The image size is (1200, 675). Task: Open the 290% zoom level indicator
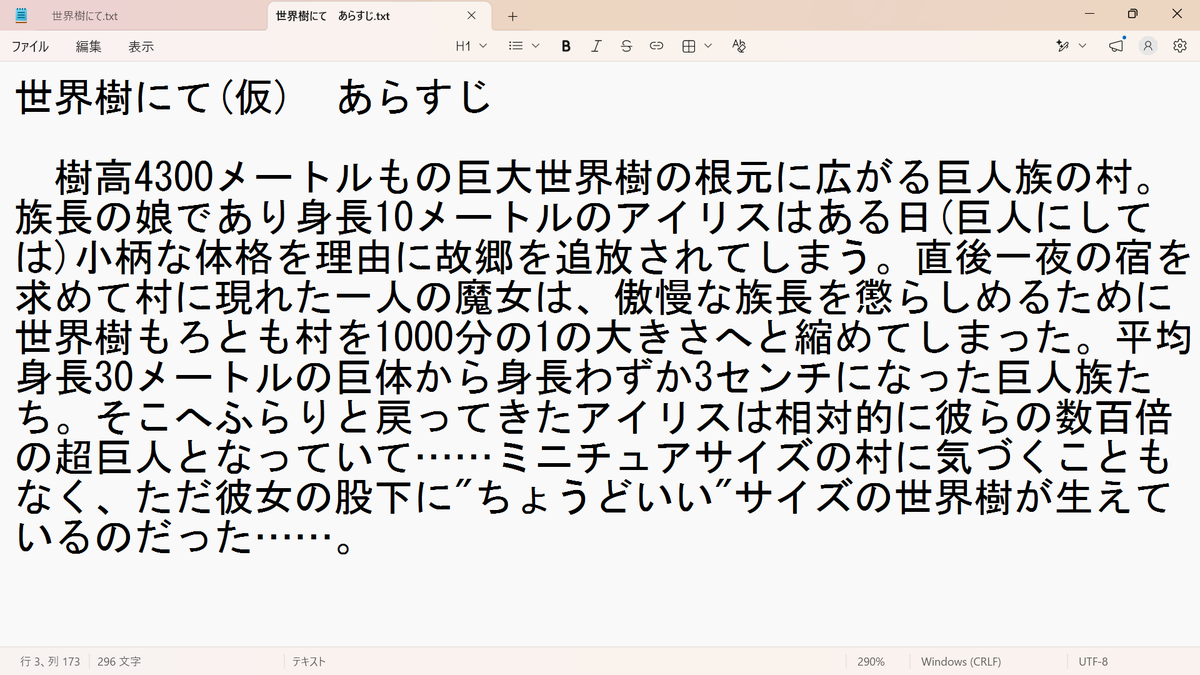point(871,662)
